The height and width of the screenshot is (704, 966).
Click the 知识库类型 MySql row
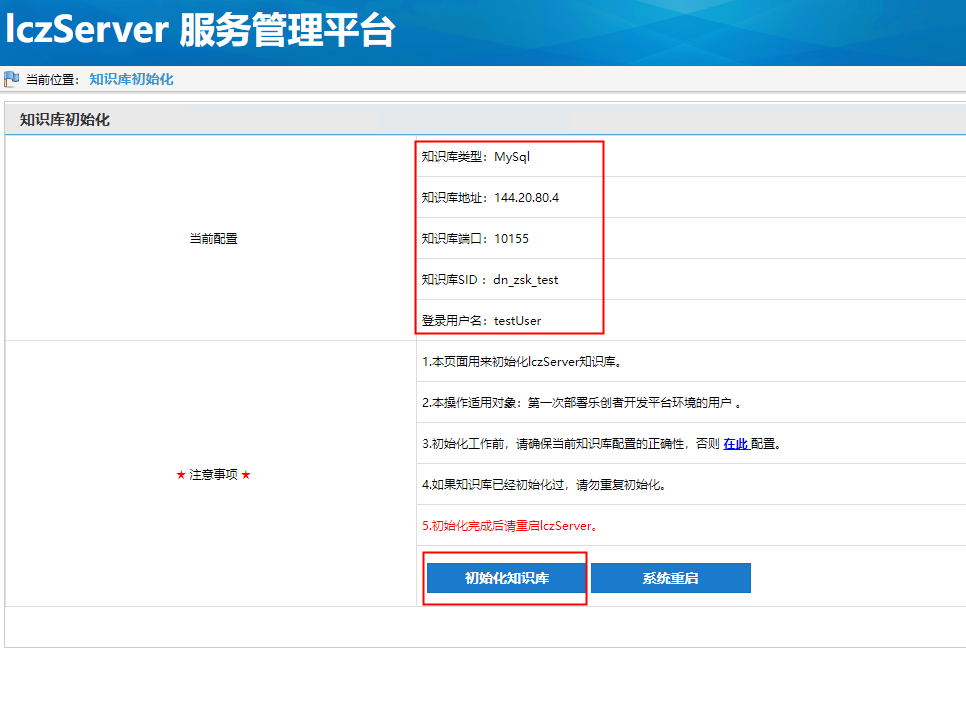click(483, 157)
